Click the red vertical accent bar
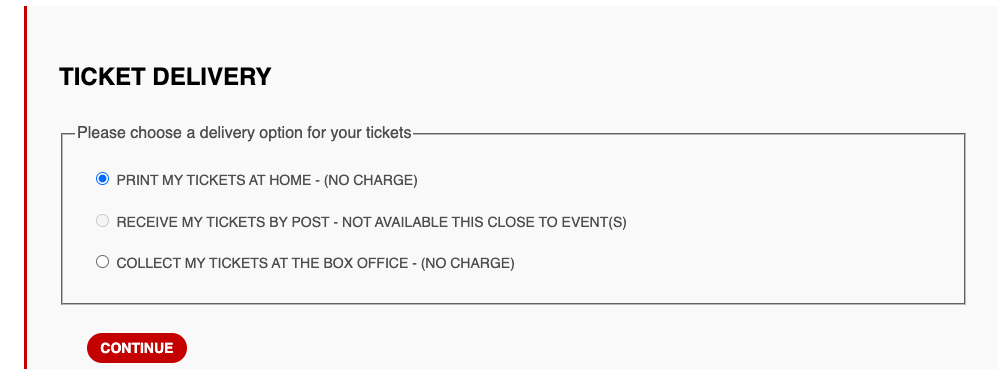Image resolution: width=998 pixels, height=369 pixels. (x=26, y=188)
